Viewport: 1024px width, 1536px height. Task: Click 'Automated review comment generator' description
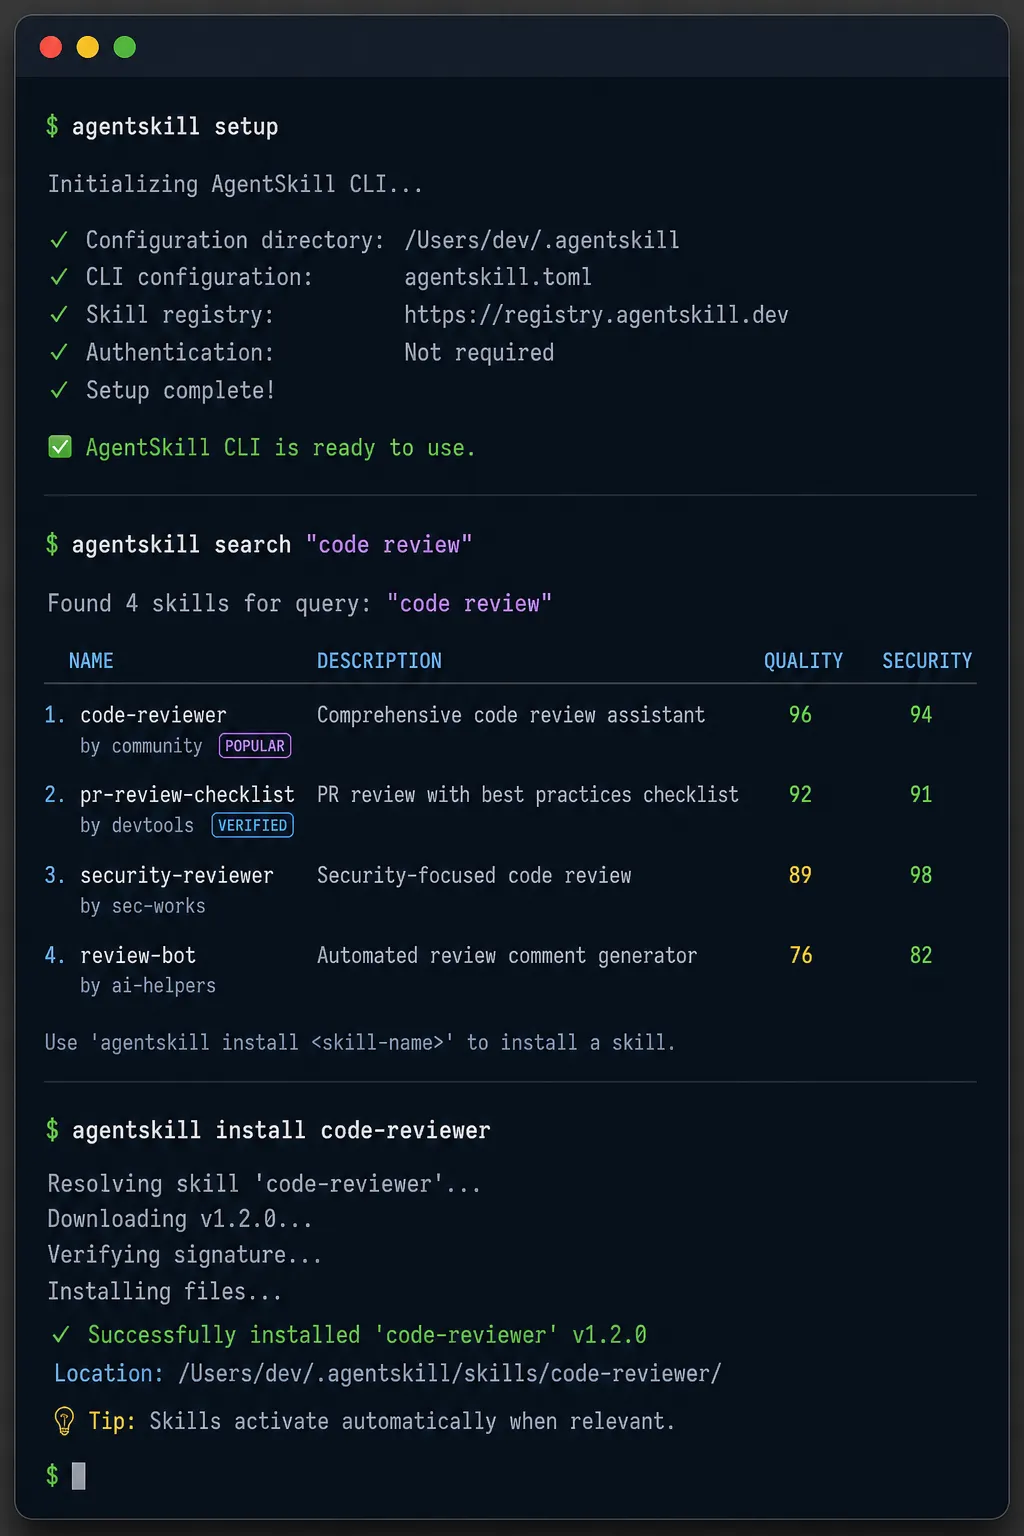click(x=507, y=956)
